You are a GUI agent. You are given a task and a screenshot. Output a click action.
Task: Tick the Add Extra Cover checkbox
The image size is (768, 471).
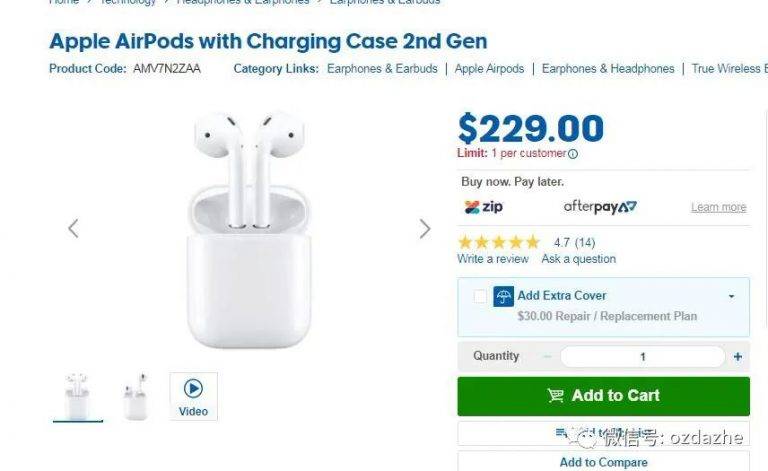[x=480, y=296]
